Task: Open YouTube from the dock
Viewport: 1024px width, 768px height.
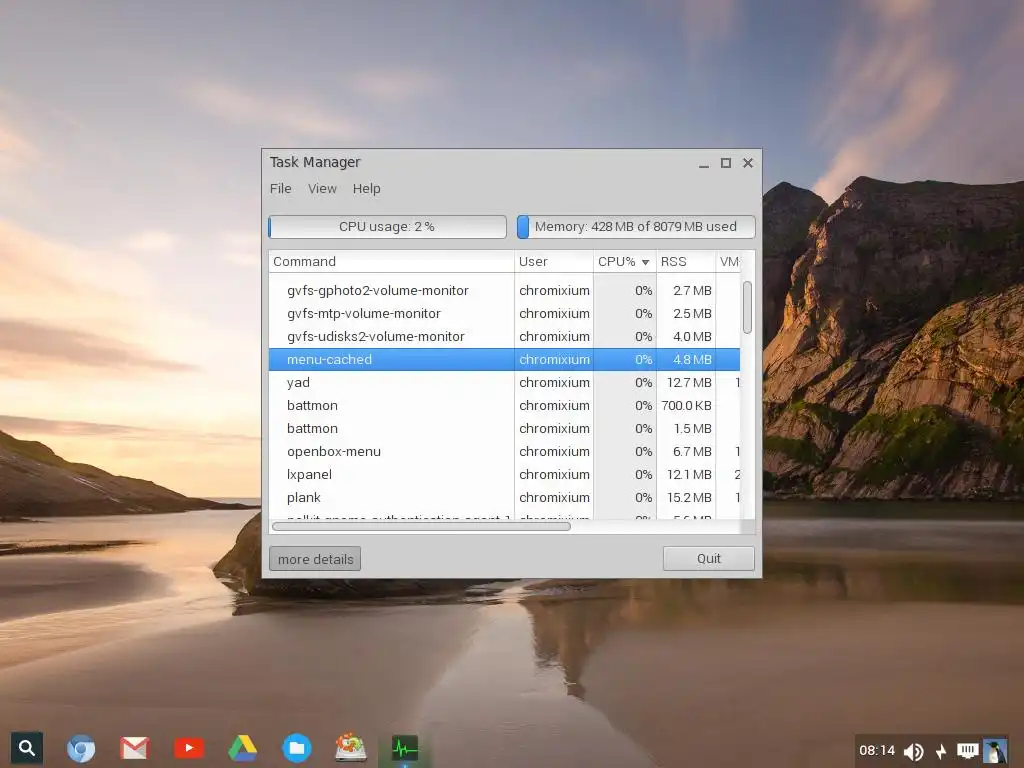Action: (x=189, y=748)
